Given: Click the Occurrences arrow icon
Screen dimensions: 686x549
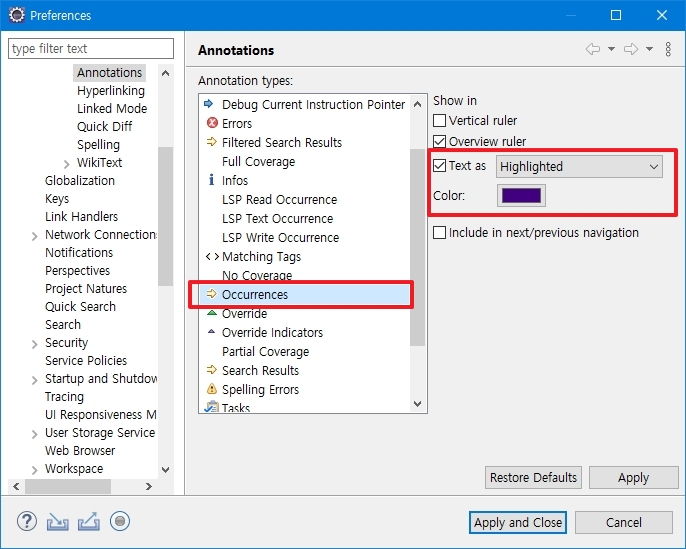Looking at the screenshot, I should click(x=212, y=294).
